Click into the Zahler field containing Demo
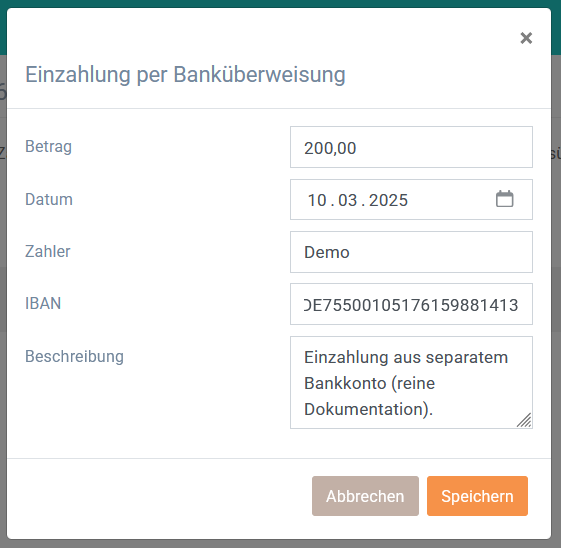 tap(411, 252)
